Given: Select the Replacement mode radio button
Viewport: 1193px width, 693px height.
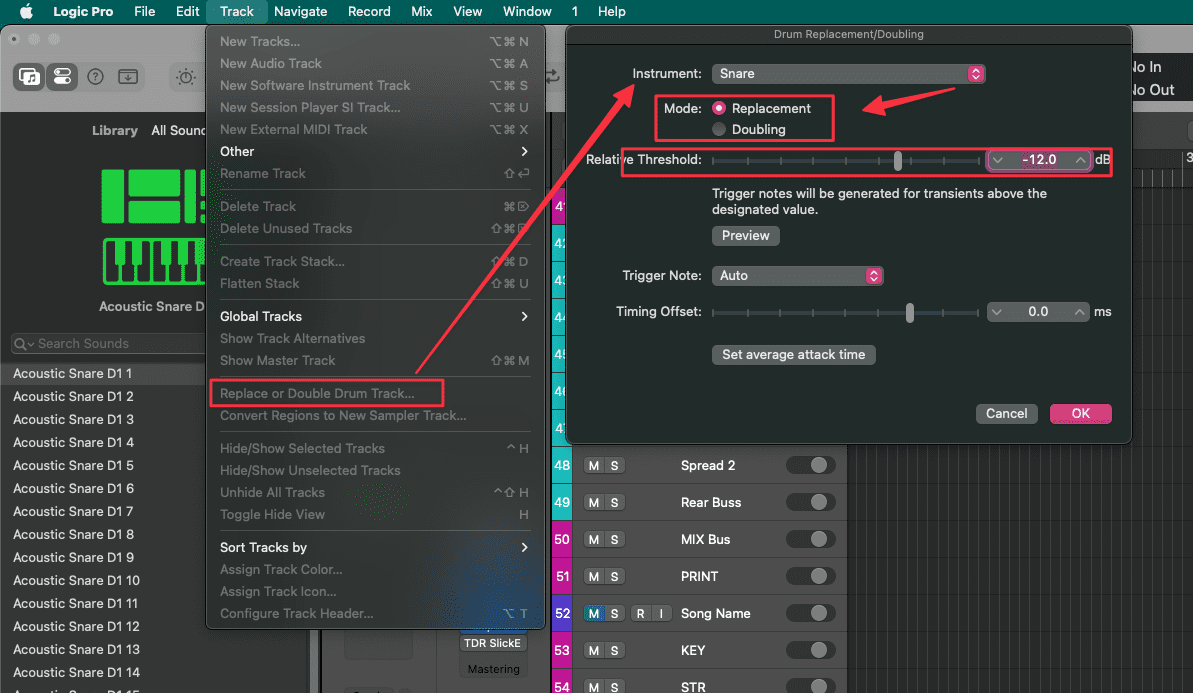Looking at the screenshot, I should [719, 108].
